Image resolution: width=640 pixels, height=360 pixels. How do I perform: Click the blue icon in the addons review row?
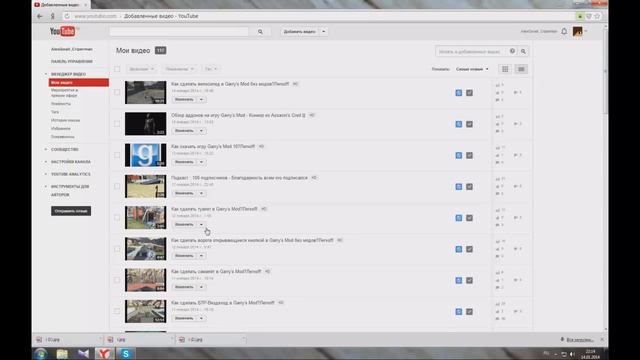pos(459,124)
